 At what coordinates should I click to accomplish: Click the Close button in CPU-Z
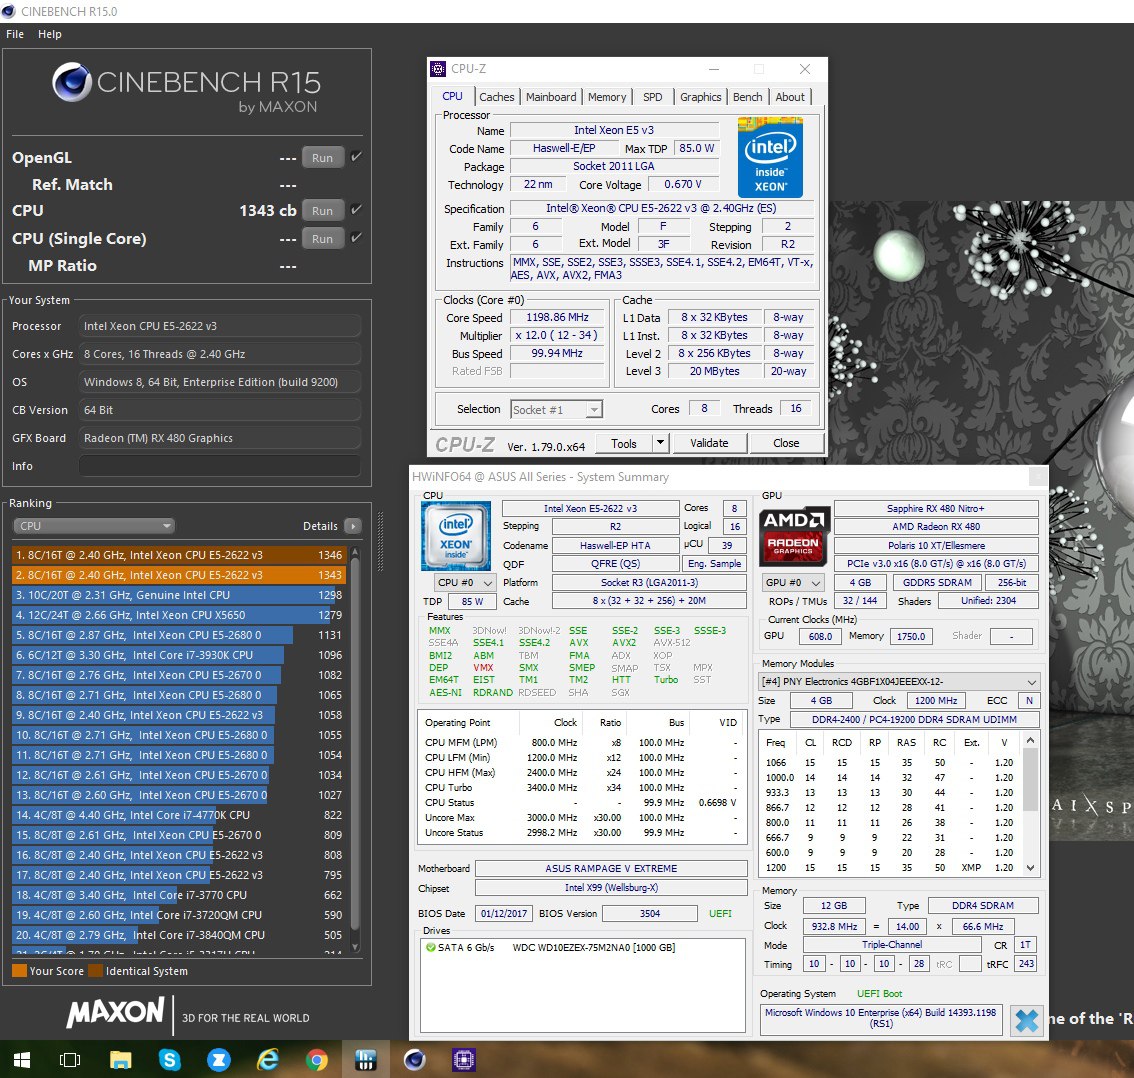click(x=786, y=443)
